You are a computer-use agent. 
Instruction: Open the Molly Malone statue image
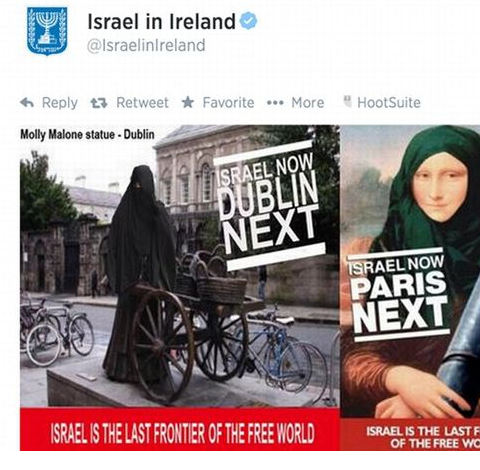[180, 288]
